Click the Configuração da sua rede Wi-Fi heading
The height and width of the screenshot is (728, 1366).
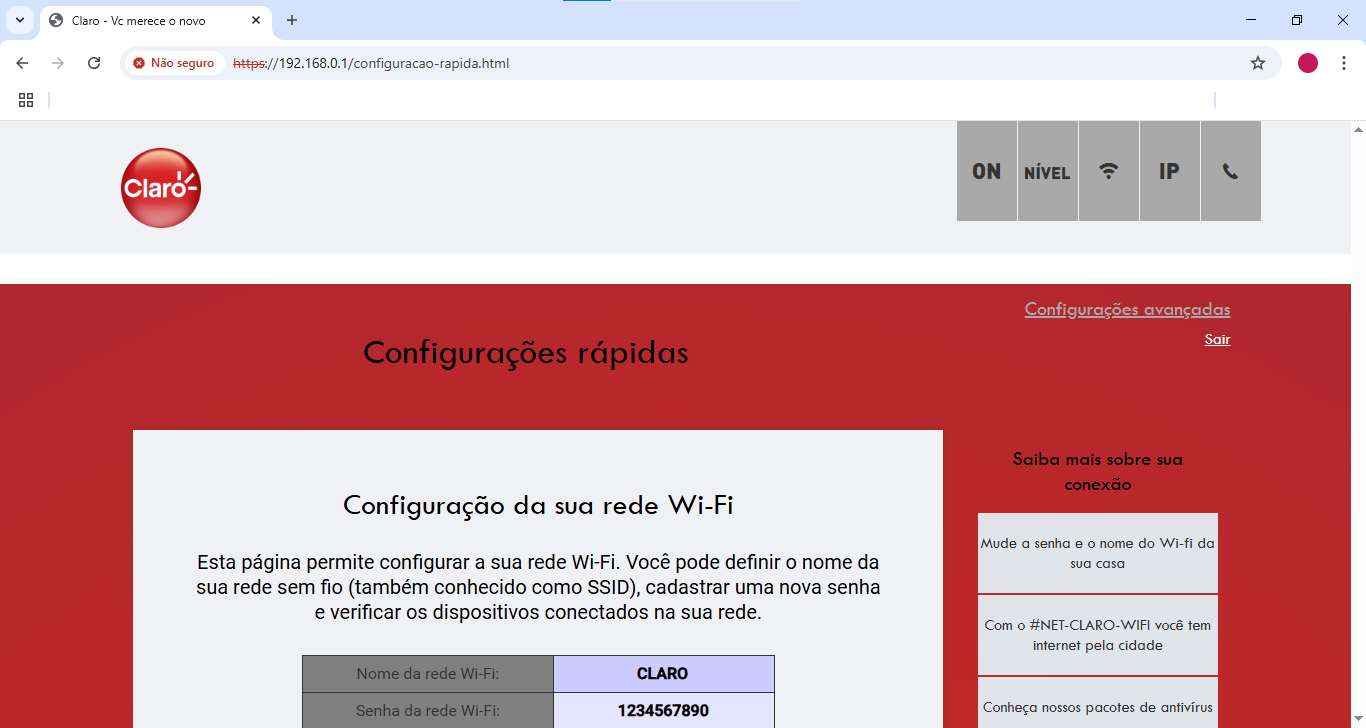[x=538, y=505]
